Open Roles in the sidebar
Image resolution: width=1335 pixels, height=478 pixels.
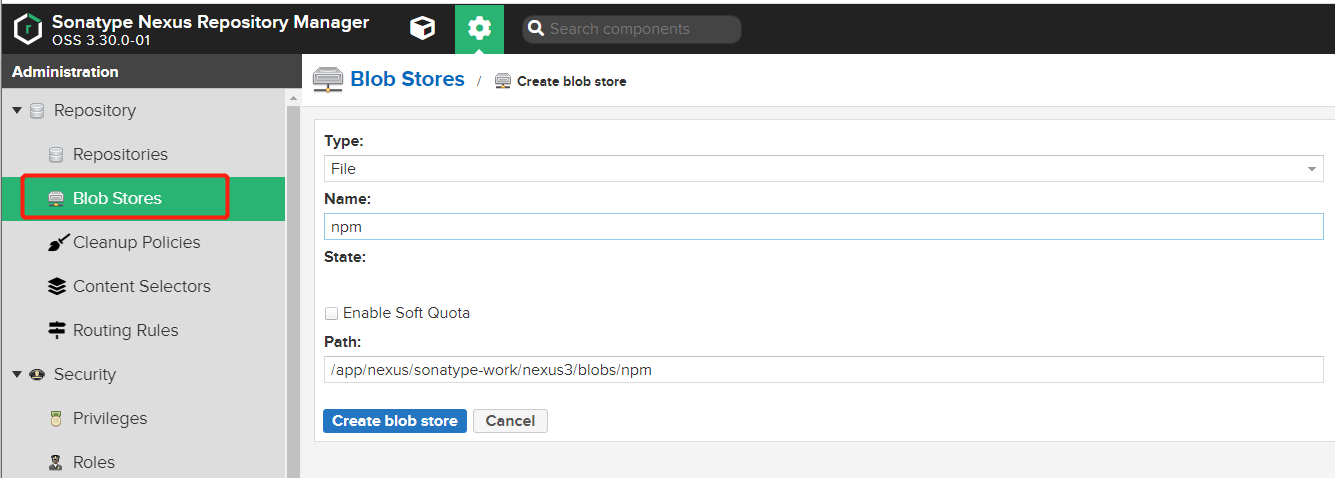tap(94, 462)
